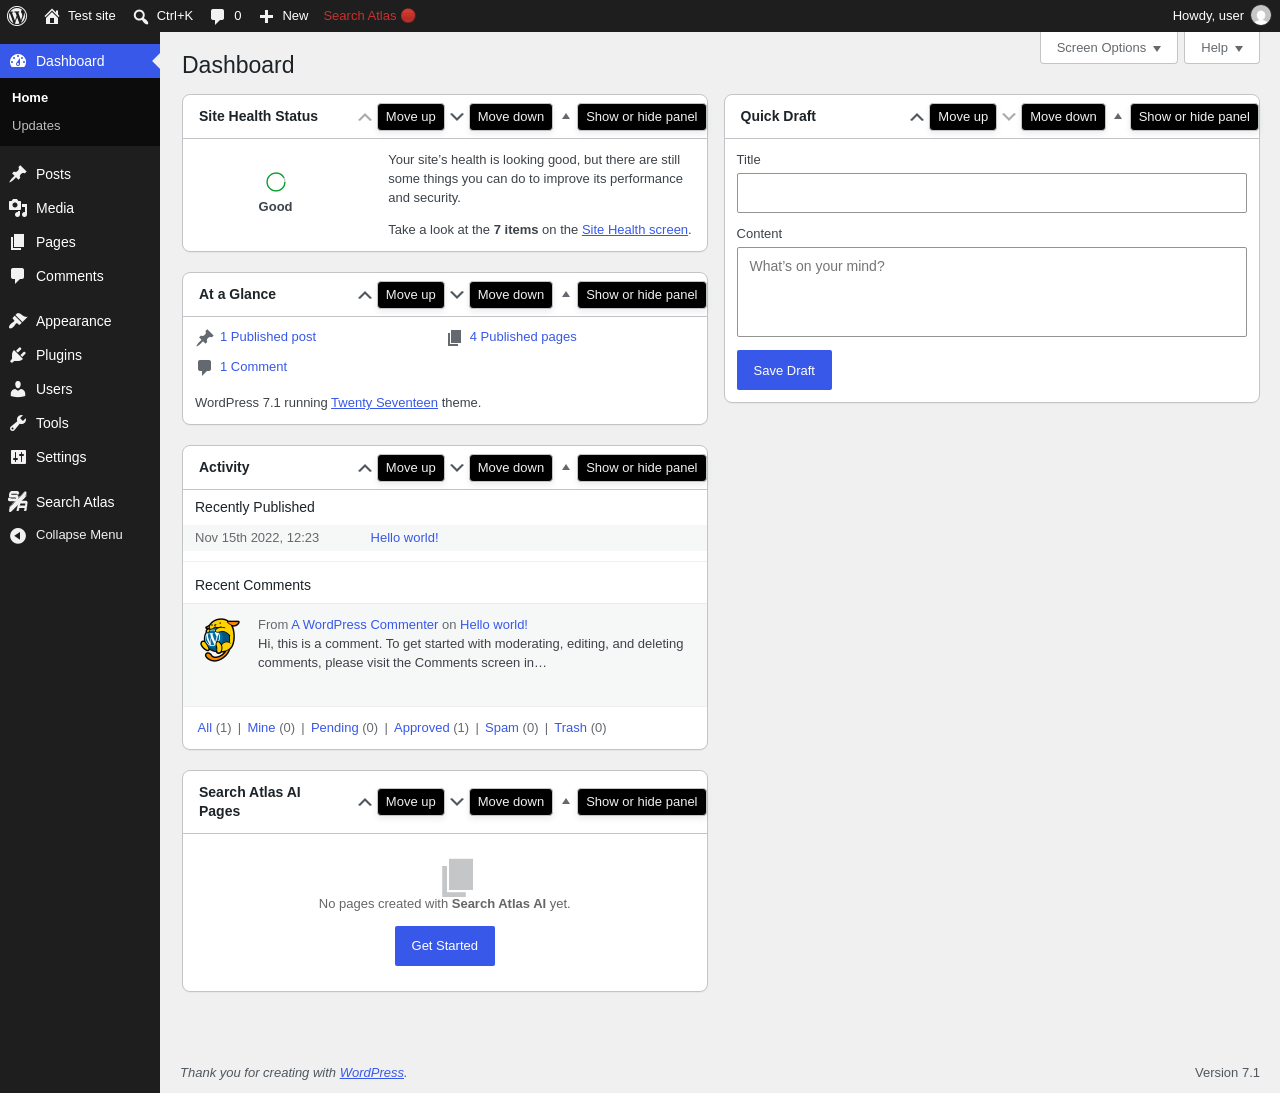
Task: Open the WordPress logo menu
Action: [x=17, y=16]
